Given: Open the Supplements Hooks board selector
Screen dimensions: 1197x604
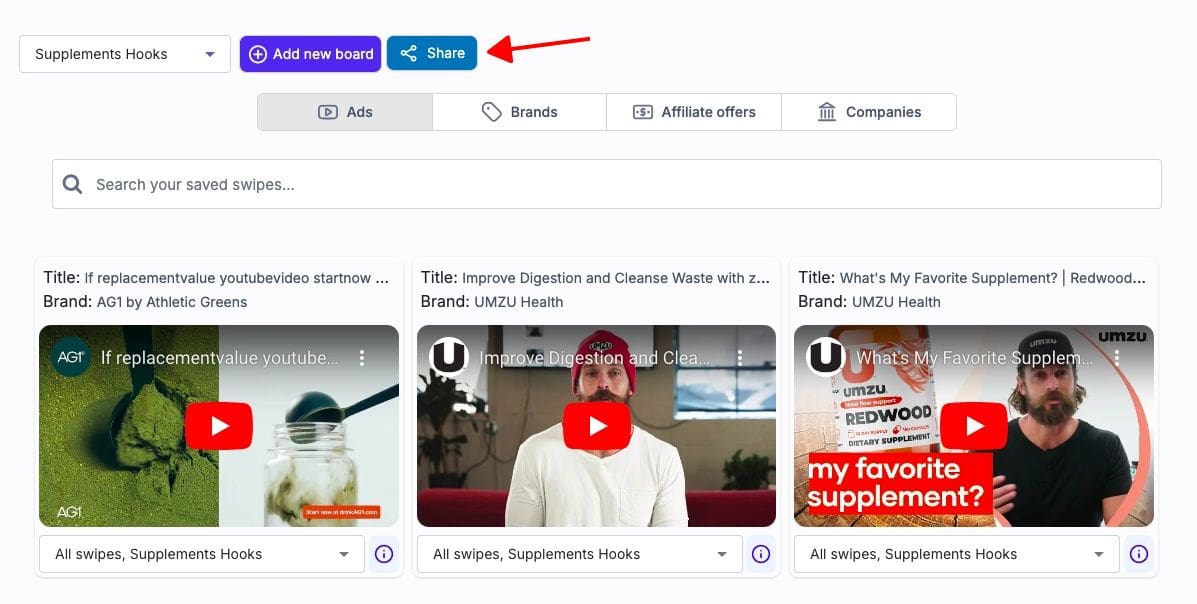Looking at the screenshot, I should click(x=124, y=53).
